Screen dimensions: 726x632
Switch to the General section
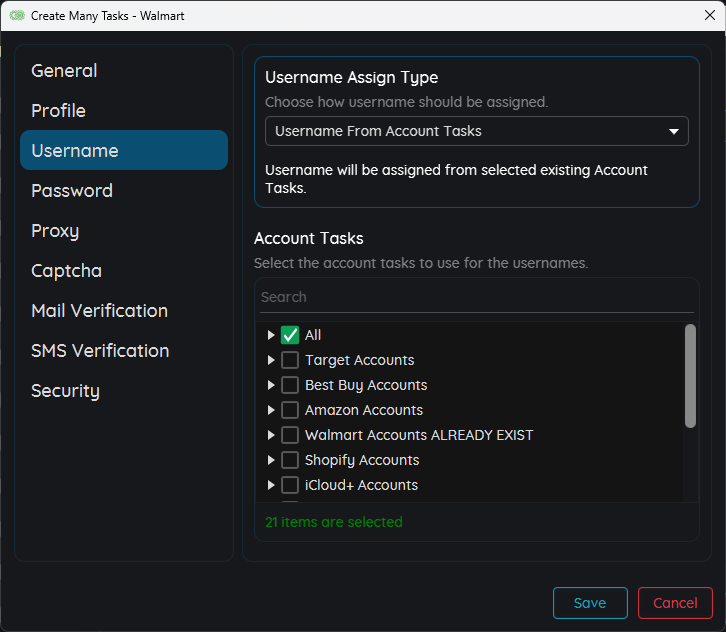(64, 71)
